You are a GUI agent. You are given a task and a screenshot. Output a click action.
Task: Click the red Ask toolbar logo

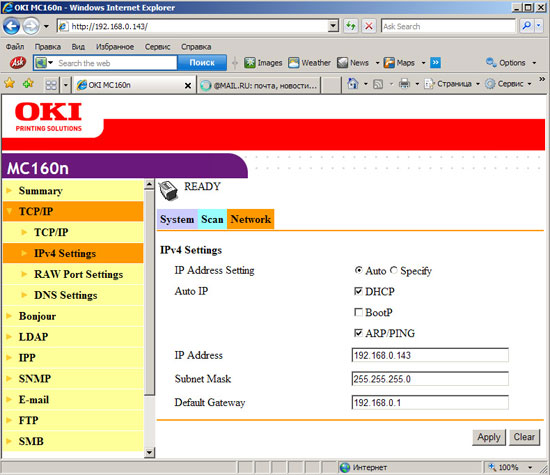[18, 63]
